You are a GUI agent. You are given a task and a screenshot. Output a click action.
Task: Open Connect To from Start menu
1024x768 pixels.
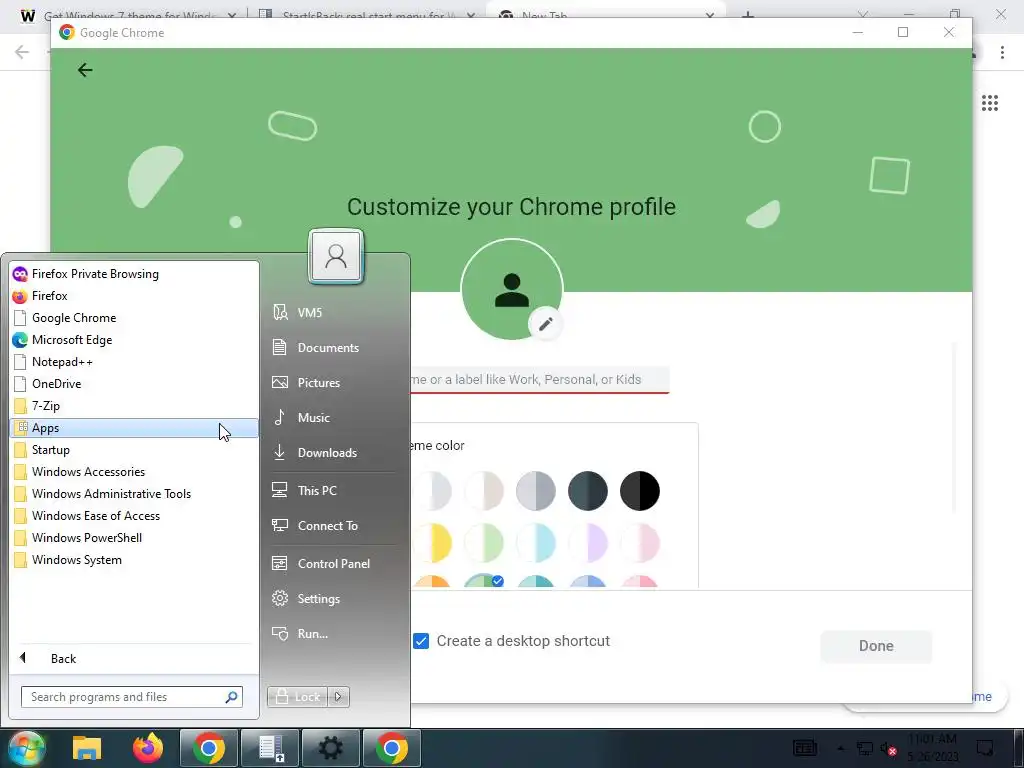pos(334,526)
